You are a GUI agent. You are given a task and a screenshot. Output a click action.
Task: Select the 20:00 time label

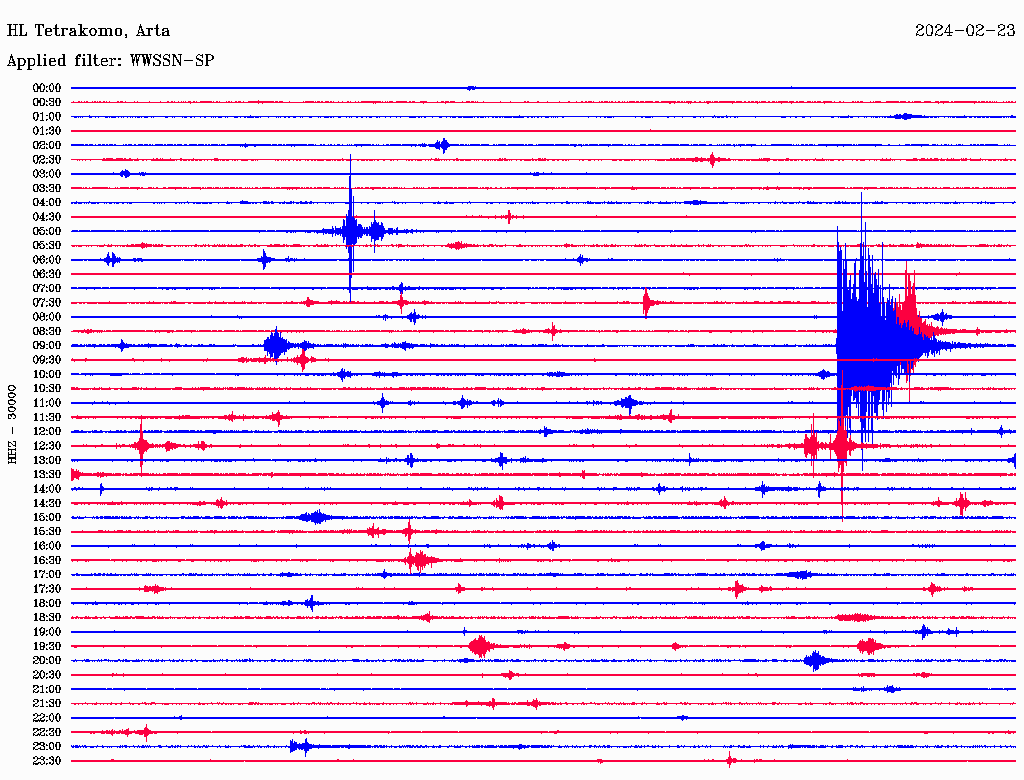[47, 660]
